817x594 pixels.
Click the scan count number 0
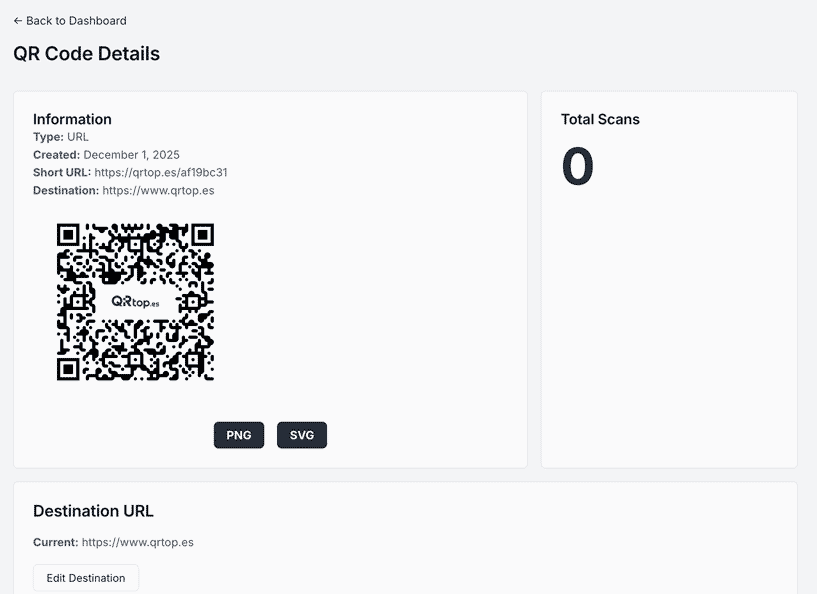click(x=578, y=166)
